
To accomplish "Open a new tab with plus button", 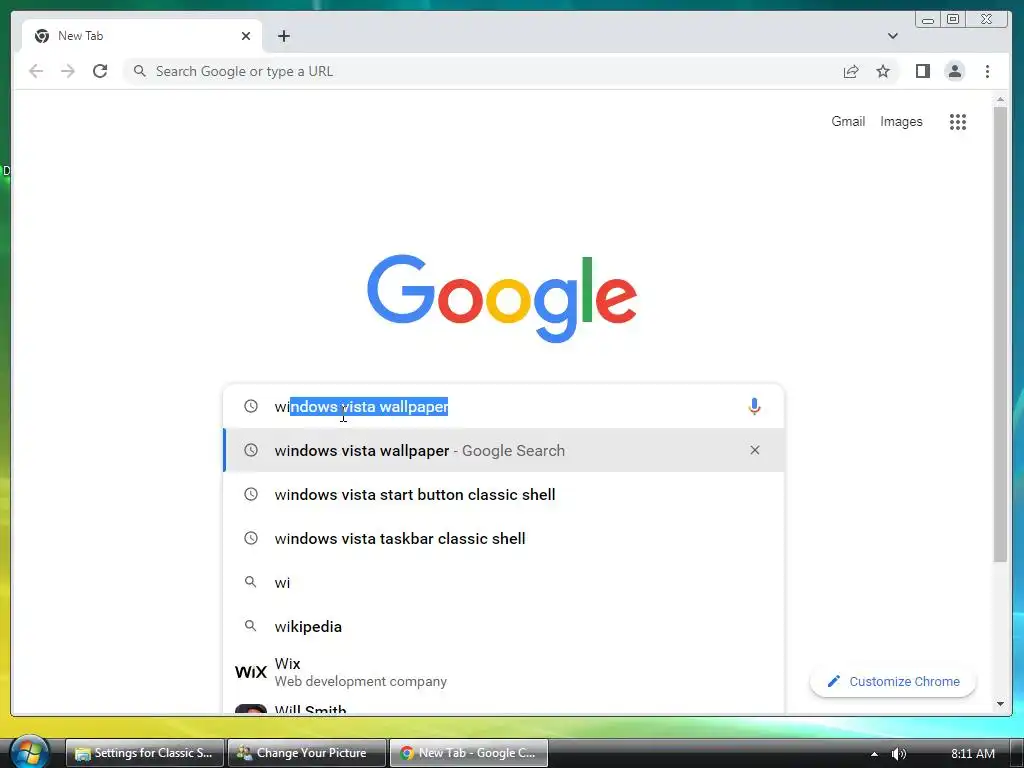I will 283,36.
